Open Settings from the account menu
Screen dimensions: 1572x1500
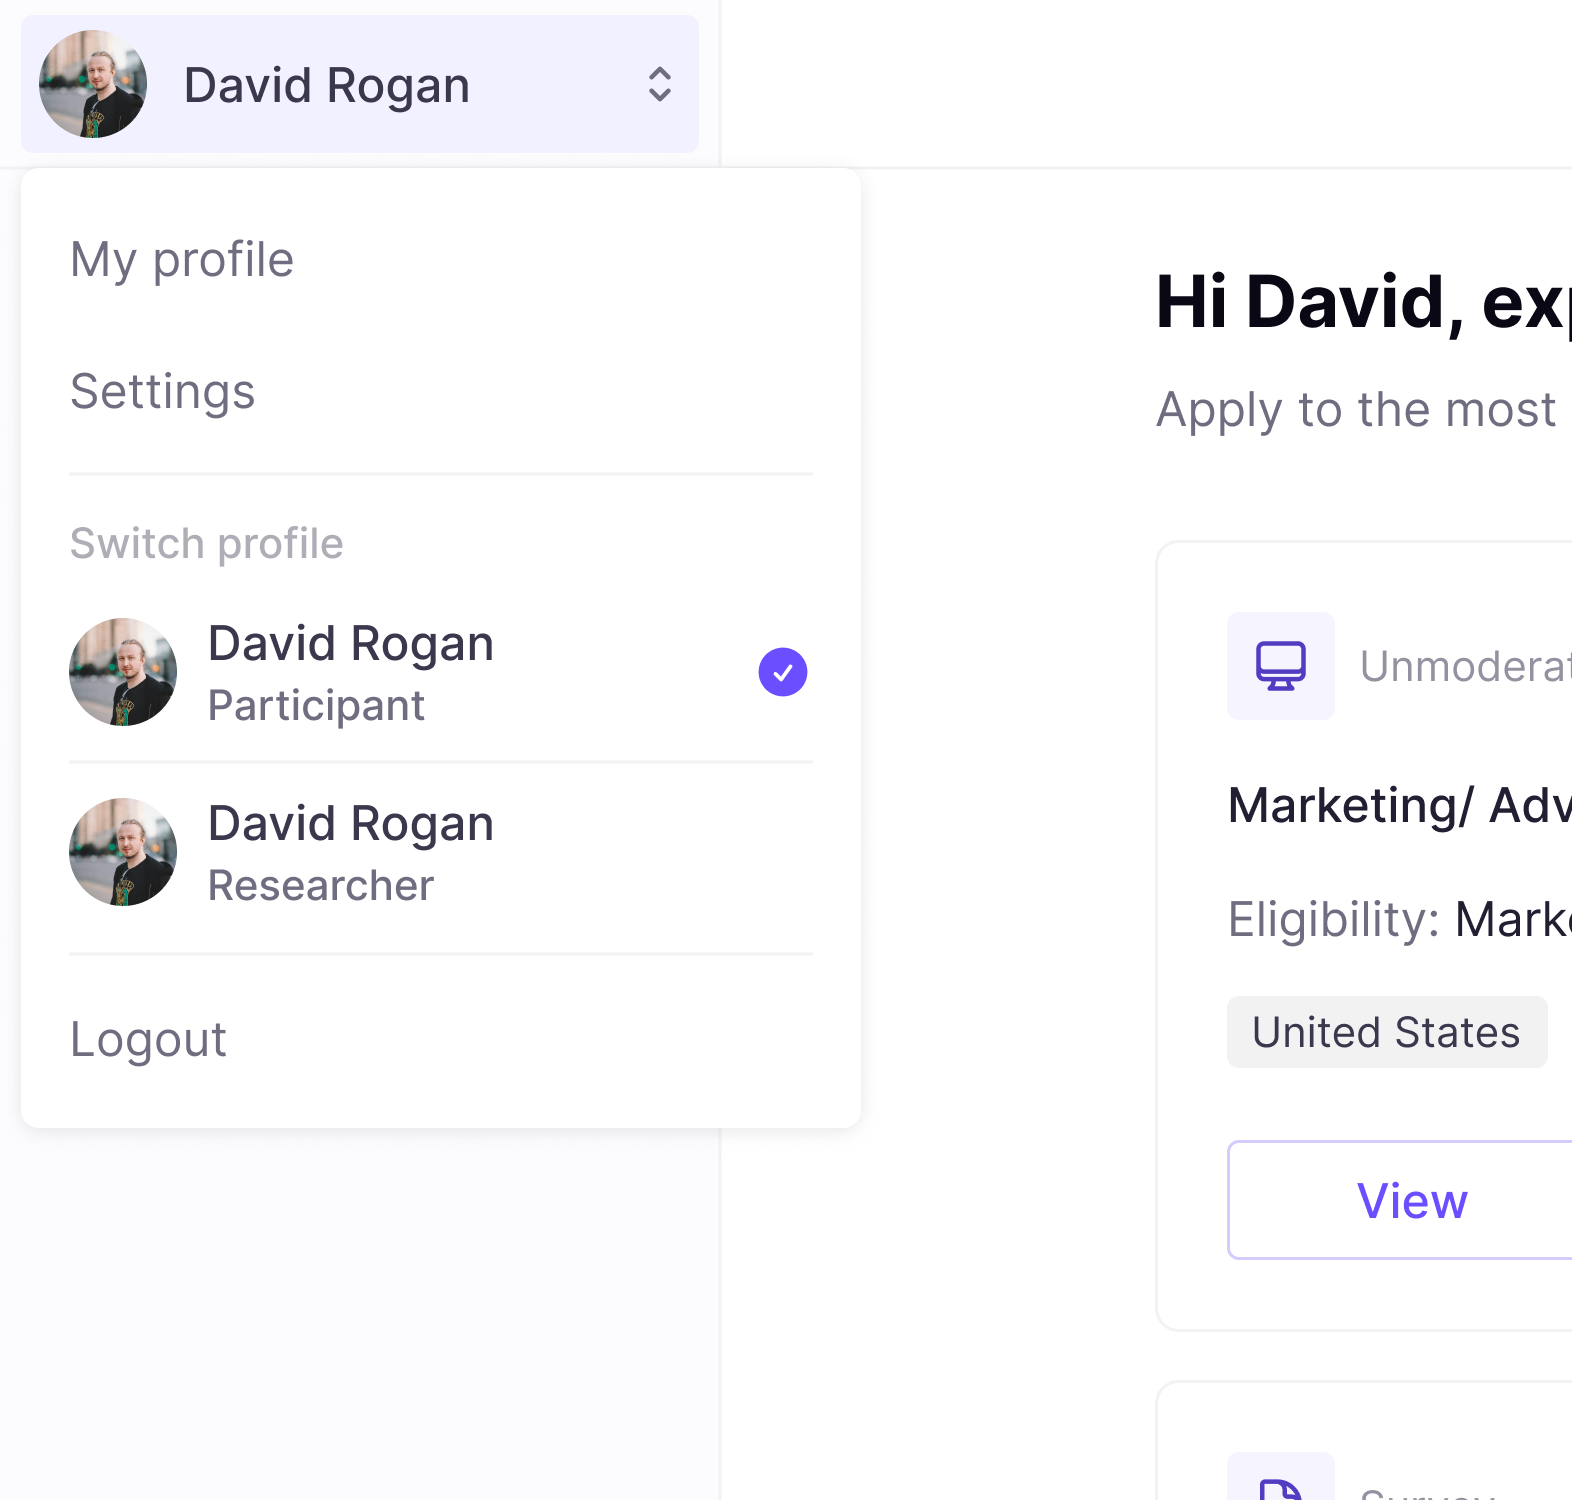coord(163,392)
